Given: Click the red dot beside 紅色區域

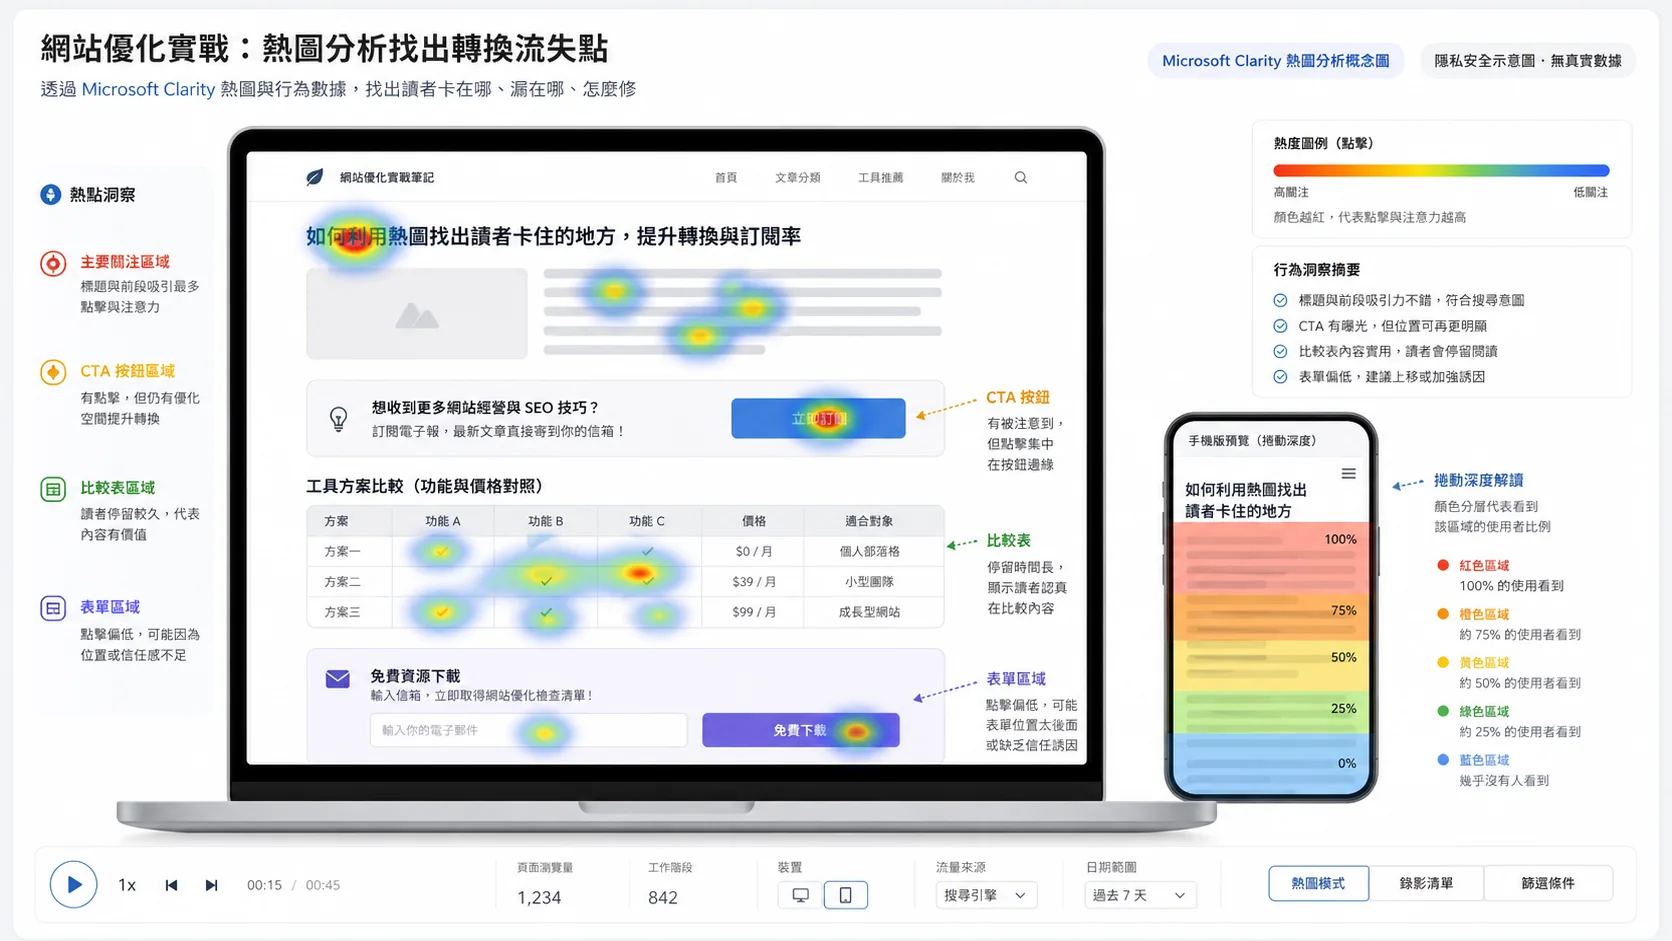Looking at the screenshot, I should click(1443, 565).
